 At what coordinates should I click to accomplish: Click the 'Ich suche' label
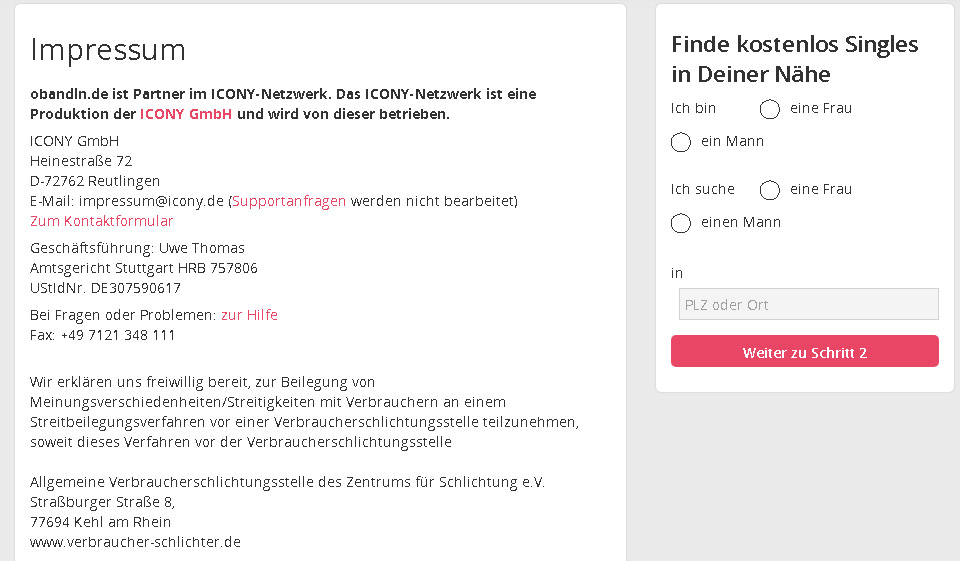[702, 189]
